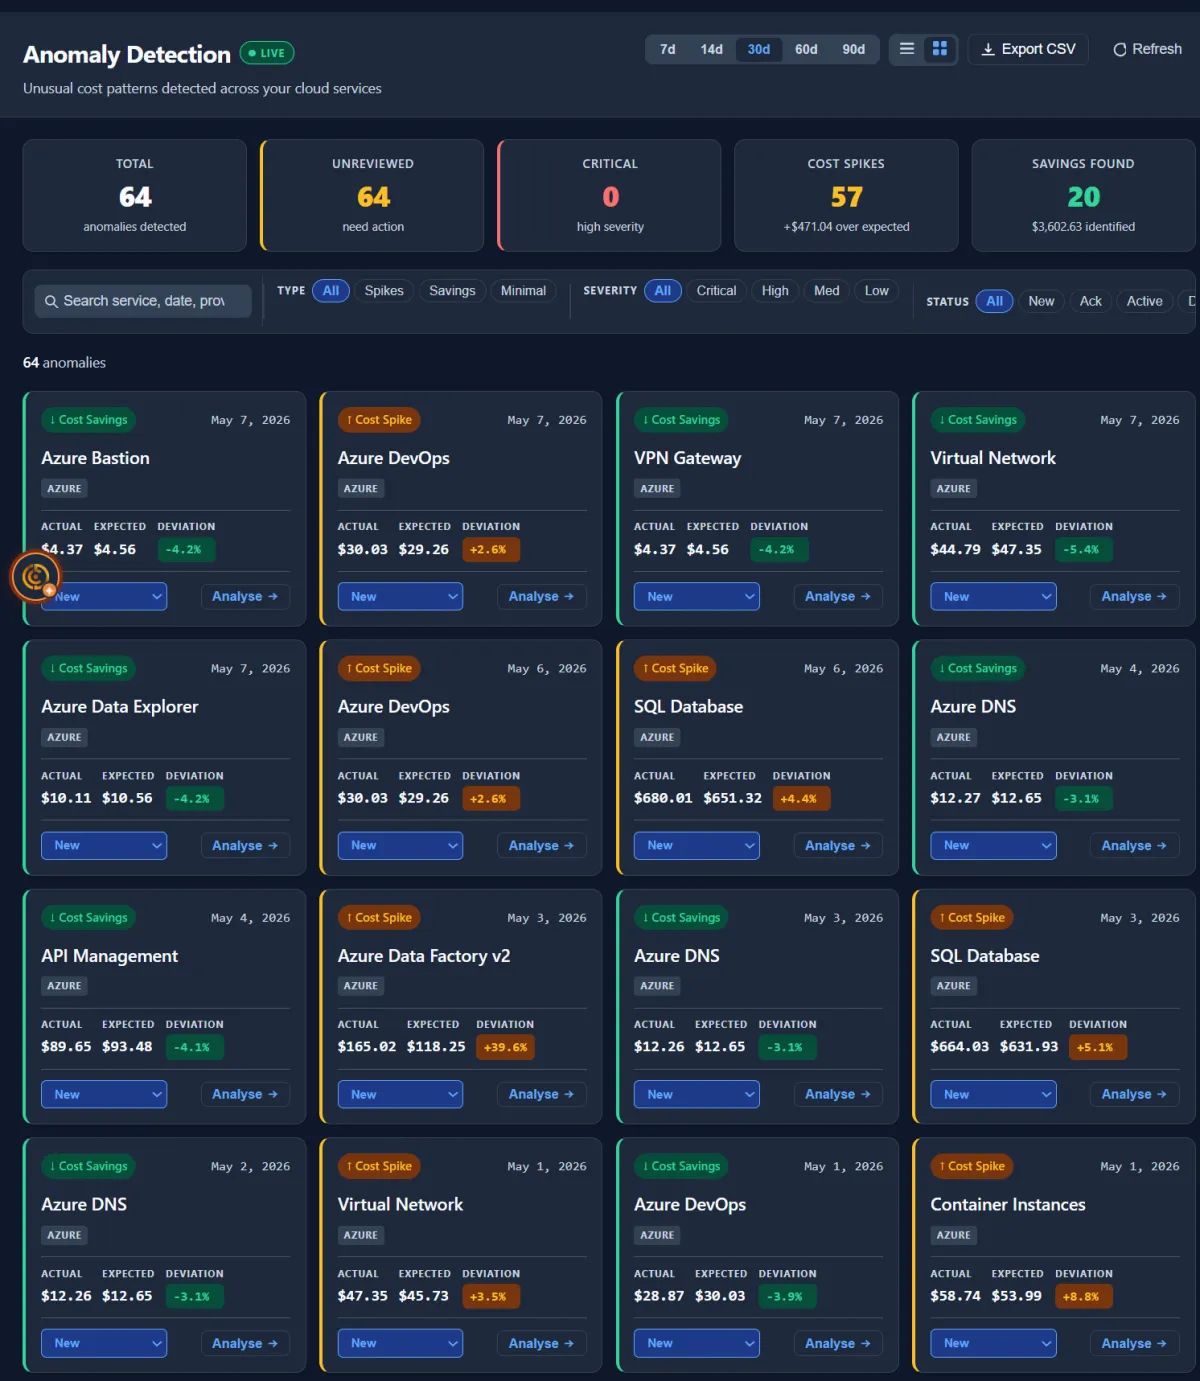Image resolution: width=1200 pixels, height=1381 pixels.
Task: Filter severity by Med
Action: 827,291
